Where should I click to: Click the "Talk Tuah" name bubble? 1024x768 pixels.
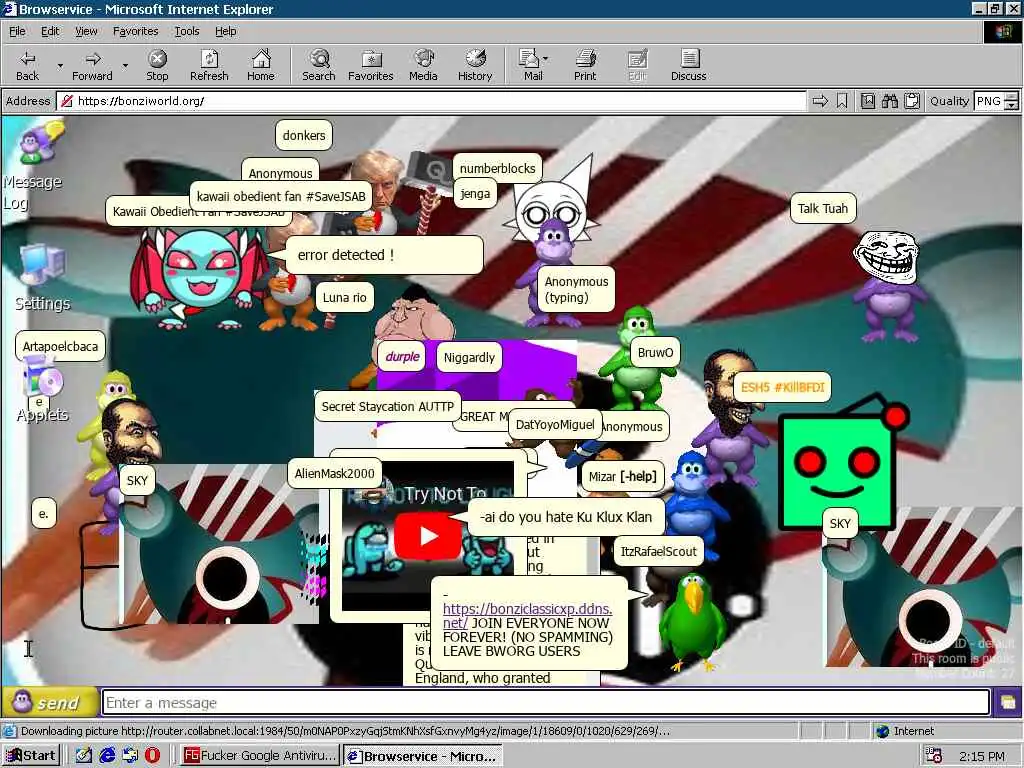coord(823,208)
